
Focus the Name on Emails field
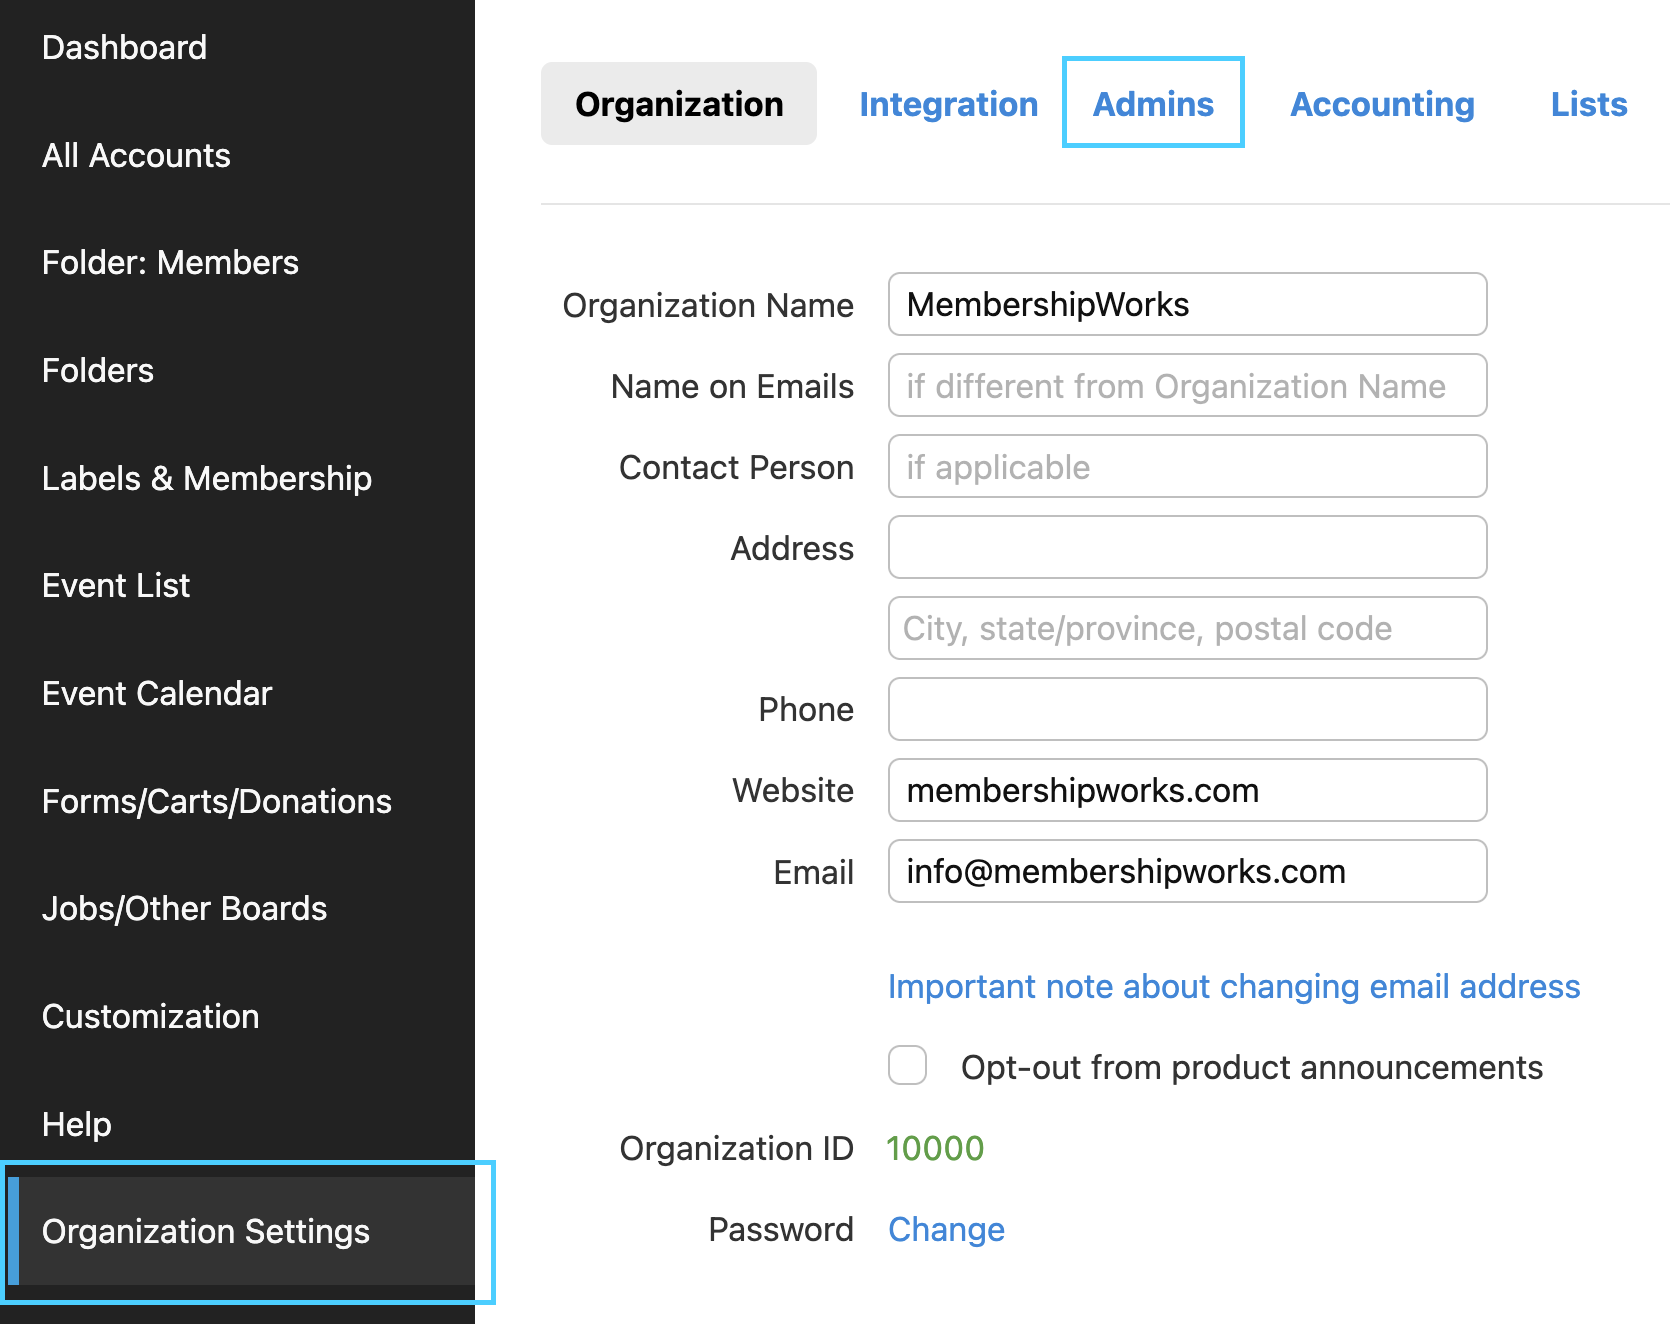pos(1187,385)
